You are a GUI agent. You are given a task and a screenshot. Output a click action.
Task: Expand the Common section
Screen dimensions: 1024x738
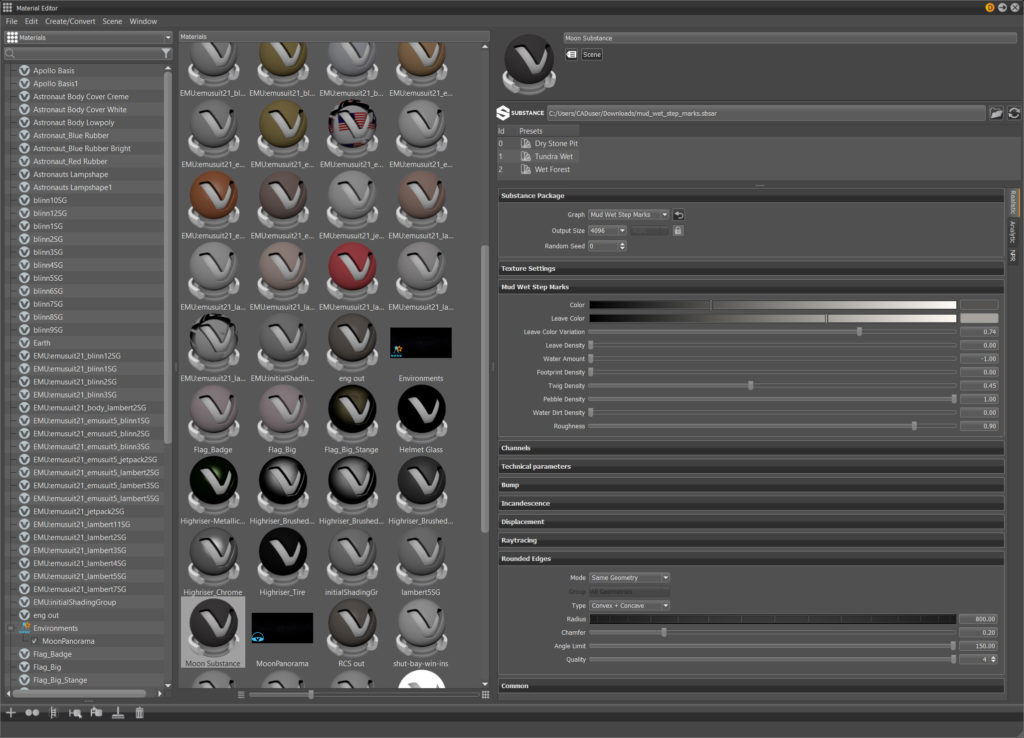point(751,686)
